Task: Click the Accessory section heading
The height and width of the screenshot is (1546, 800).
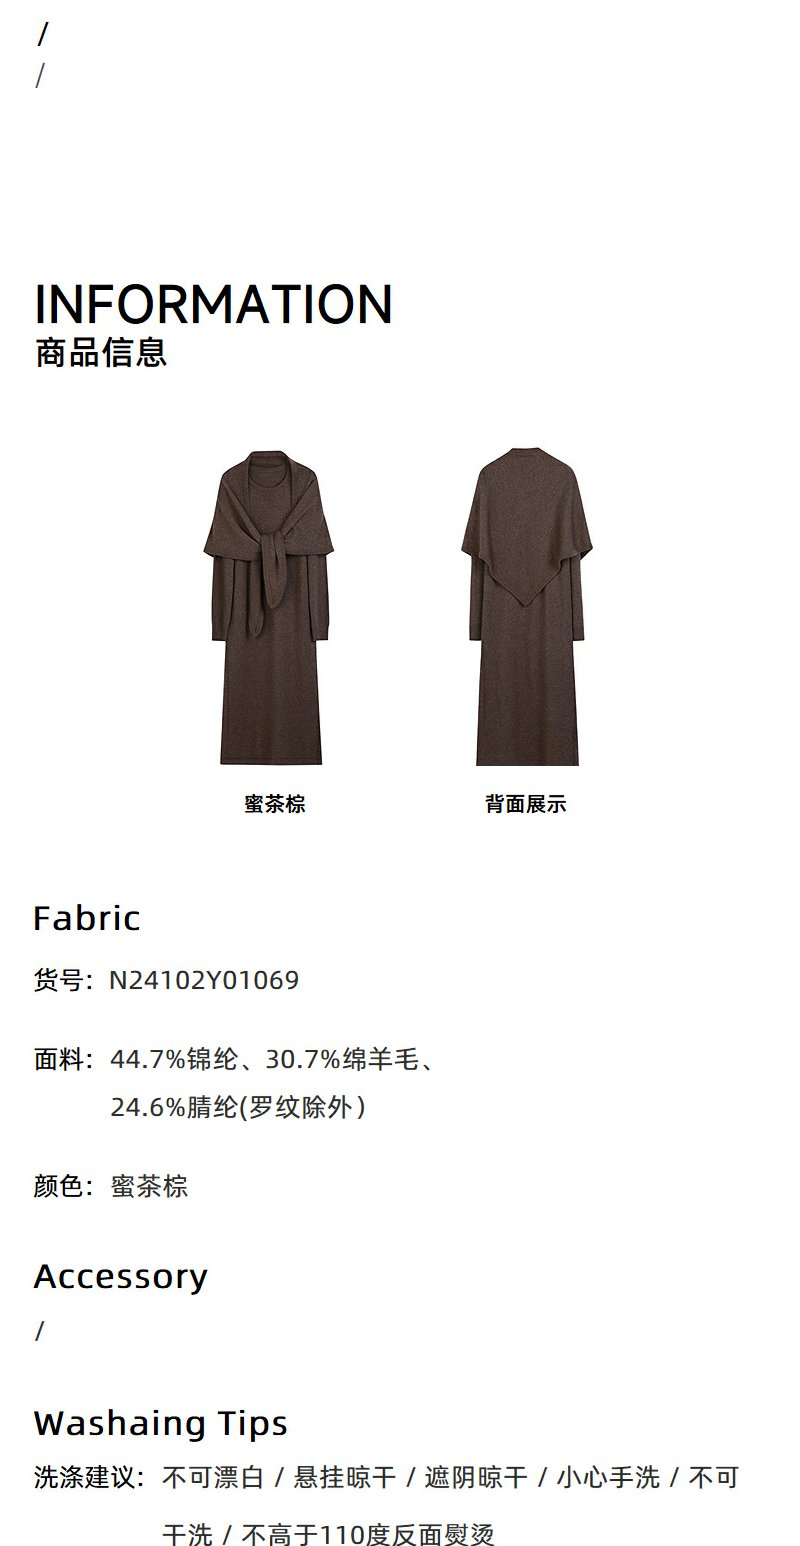Action: 121,1276
